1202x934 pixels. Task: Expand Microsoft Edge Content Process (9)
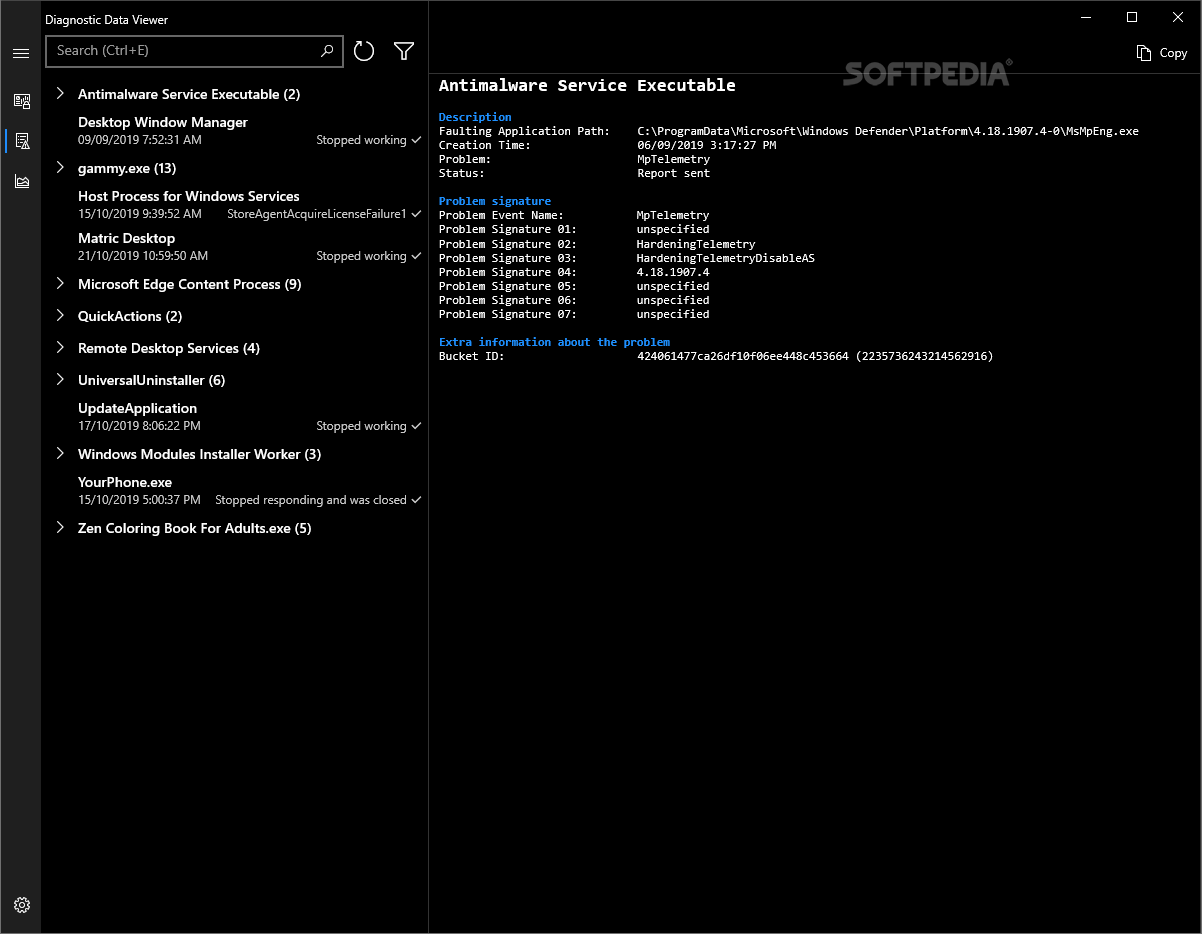pos(60,284)
